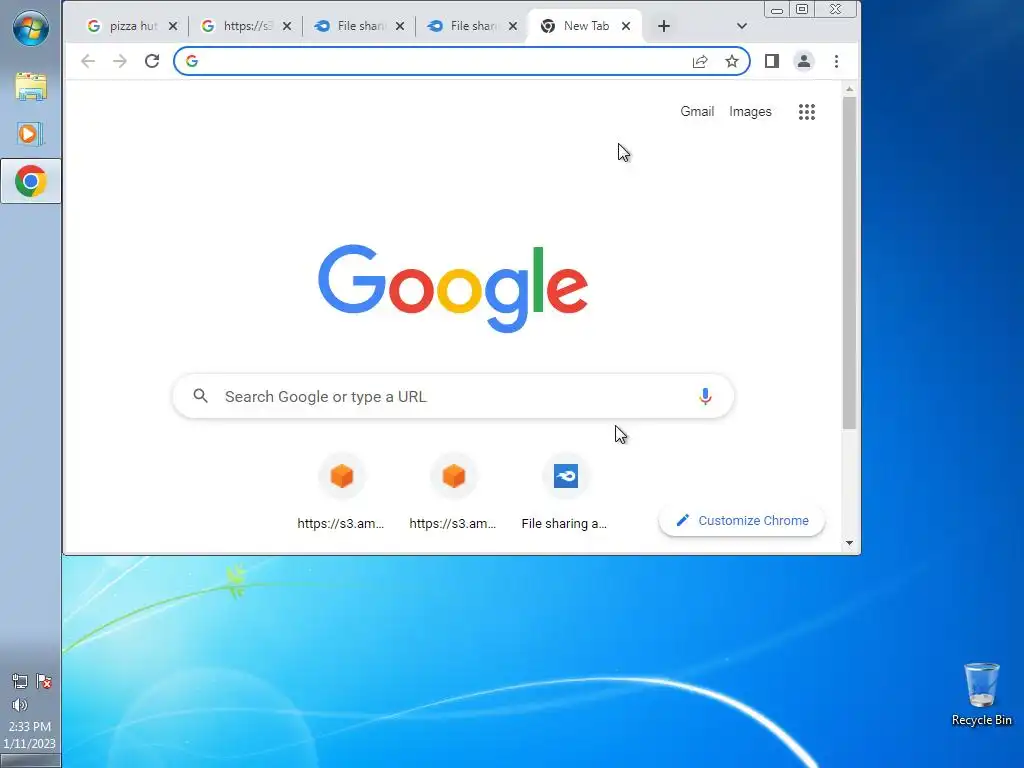Viewport: 1024px width, 768px height.
Task: Expand the tab search dropdown arrow
Action: point(741,26)
